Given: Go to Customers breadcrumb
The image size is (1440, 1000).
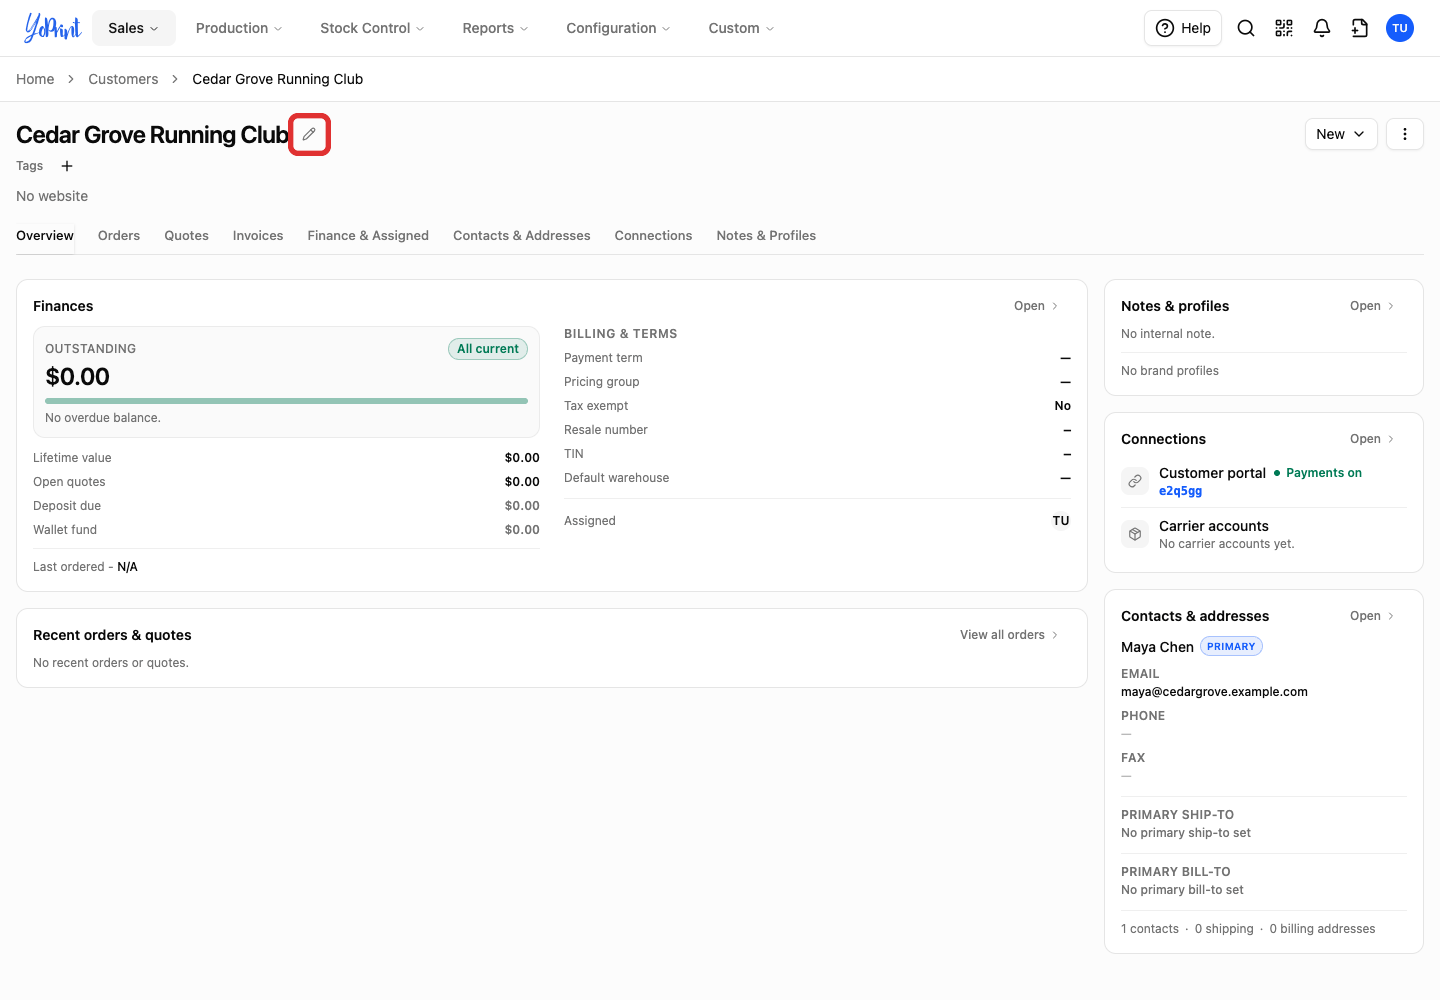Looking at the screenshot, I should [123, 79].
